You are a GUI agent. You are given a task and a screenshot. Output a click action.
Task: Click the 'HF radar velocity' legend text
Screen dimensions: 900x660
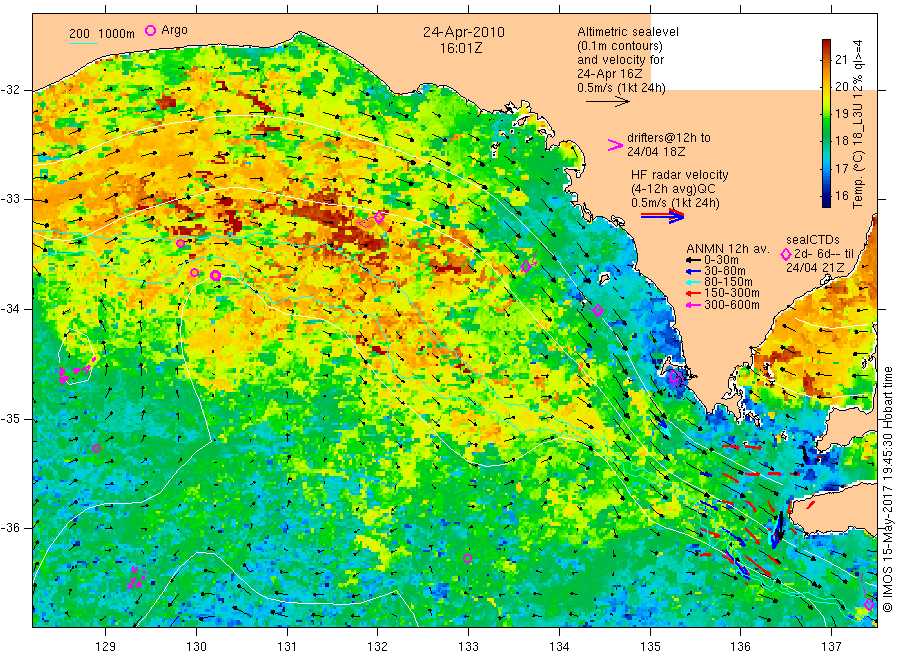(680, 174)
